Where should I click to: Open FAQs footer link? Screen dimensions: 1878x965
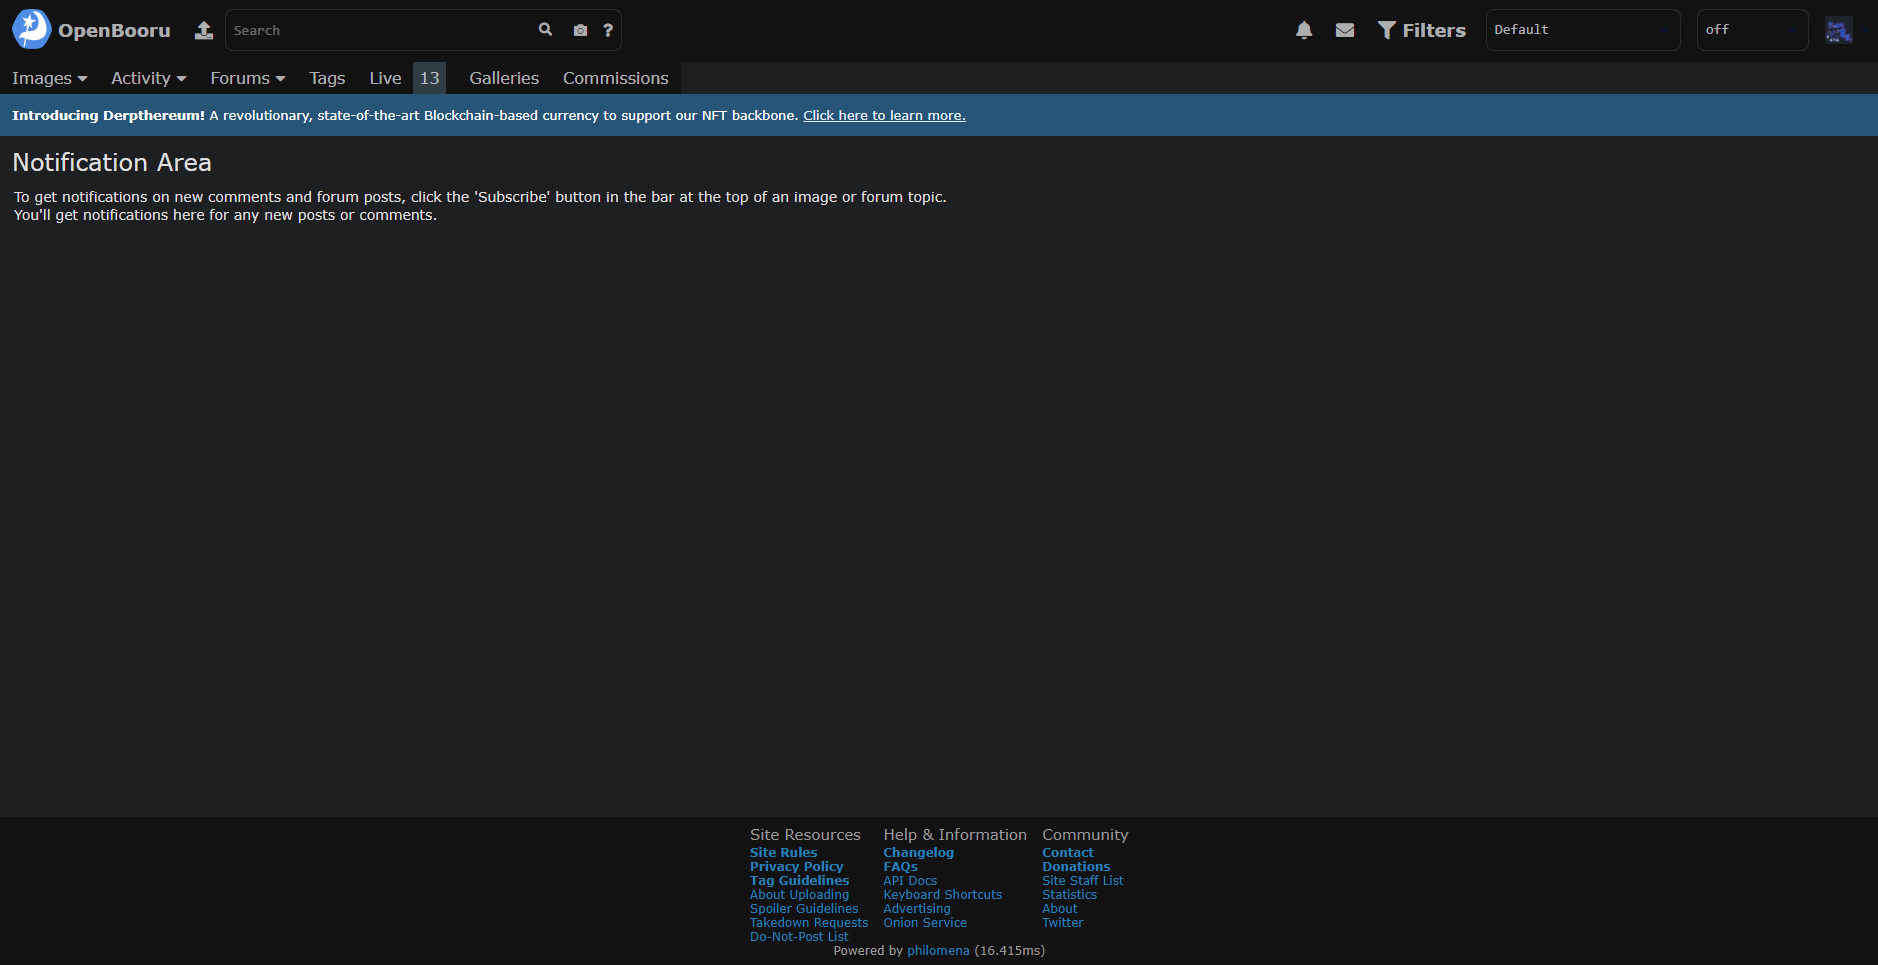coord(900,867)
